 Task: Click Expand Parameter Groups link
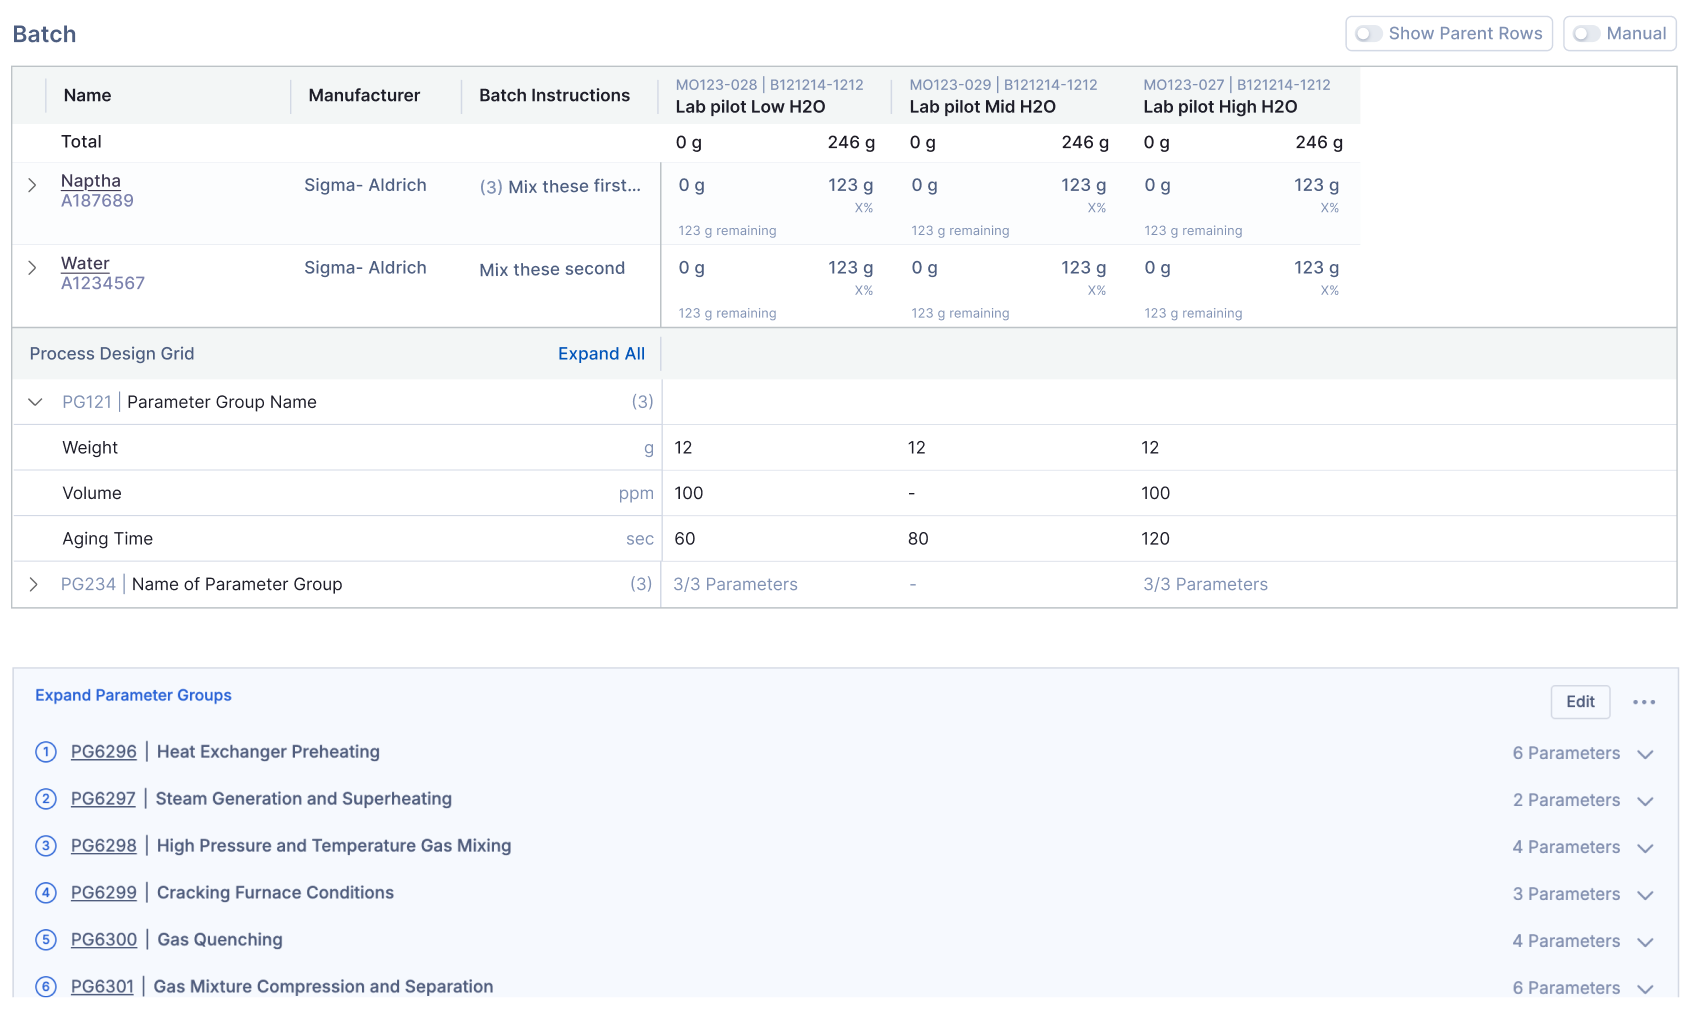[x=133, y=695]
